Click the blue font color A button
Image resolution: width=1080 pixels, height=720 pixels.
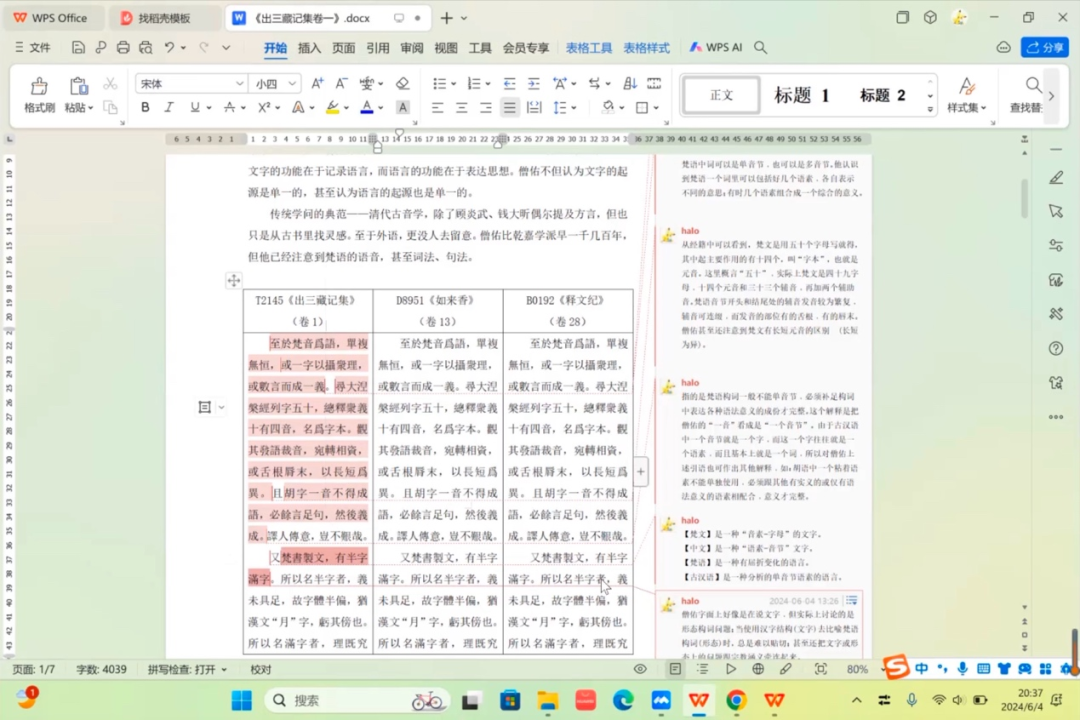click(x=367, y=107)
